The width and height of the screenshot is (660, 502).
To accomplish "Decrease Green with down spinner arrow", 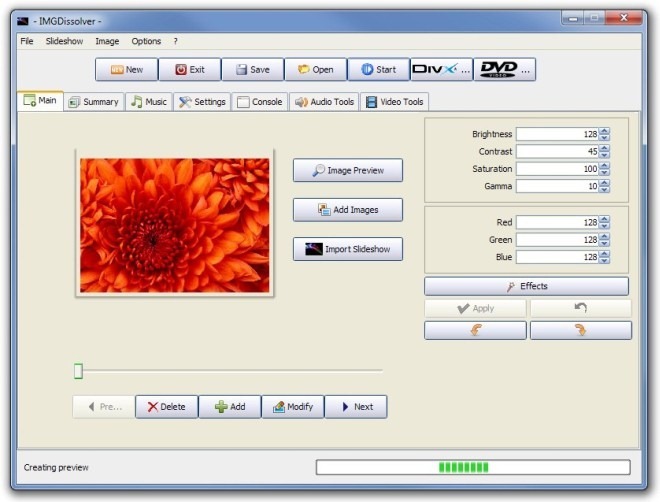I will [604, 243].
